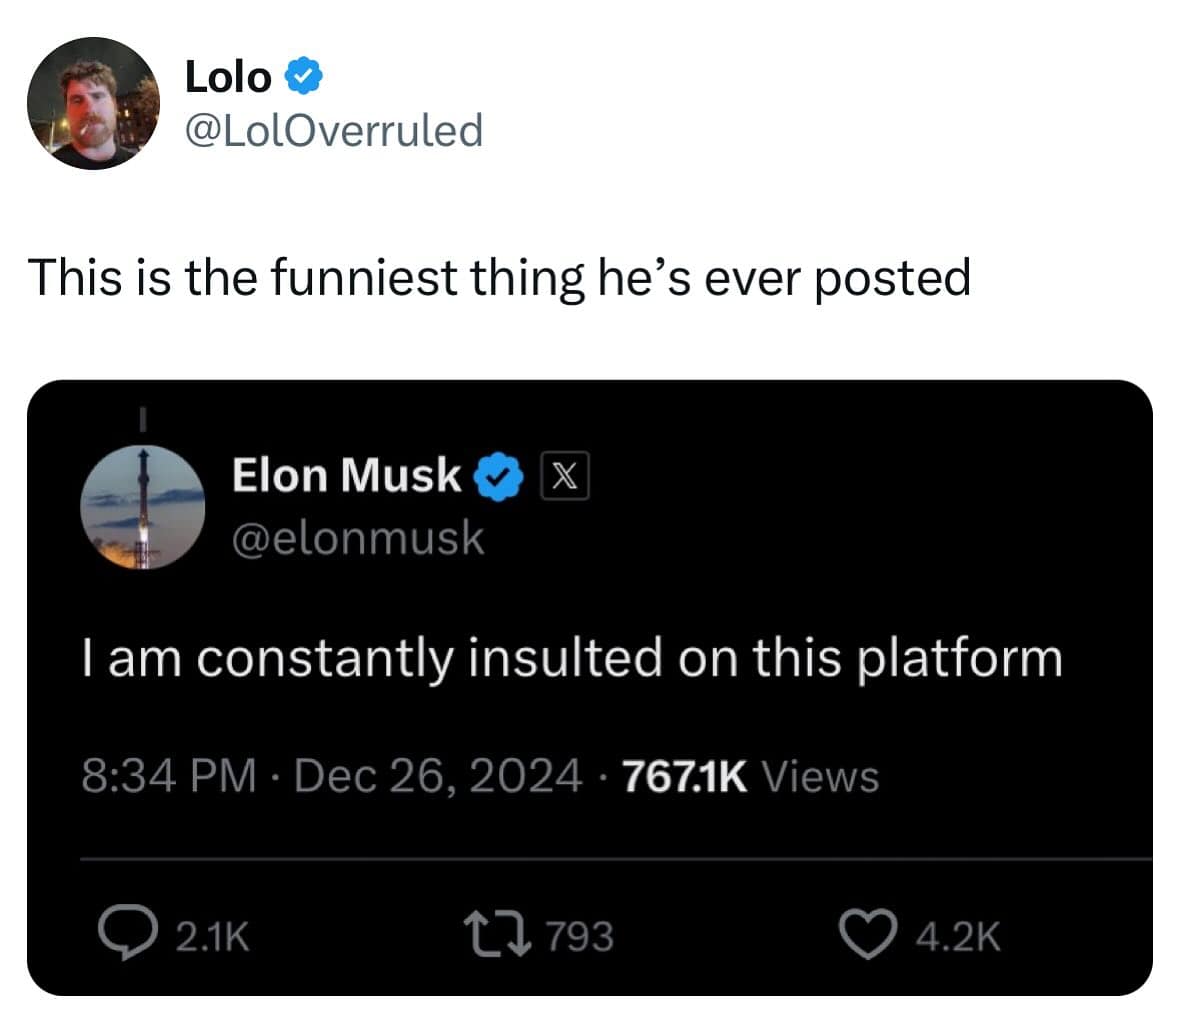Viewport: 1179px width, 1031px height.
Task: Open the @LolOverruled profile handle
Action: (x=331, y=128)
